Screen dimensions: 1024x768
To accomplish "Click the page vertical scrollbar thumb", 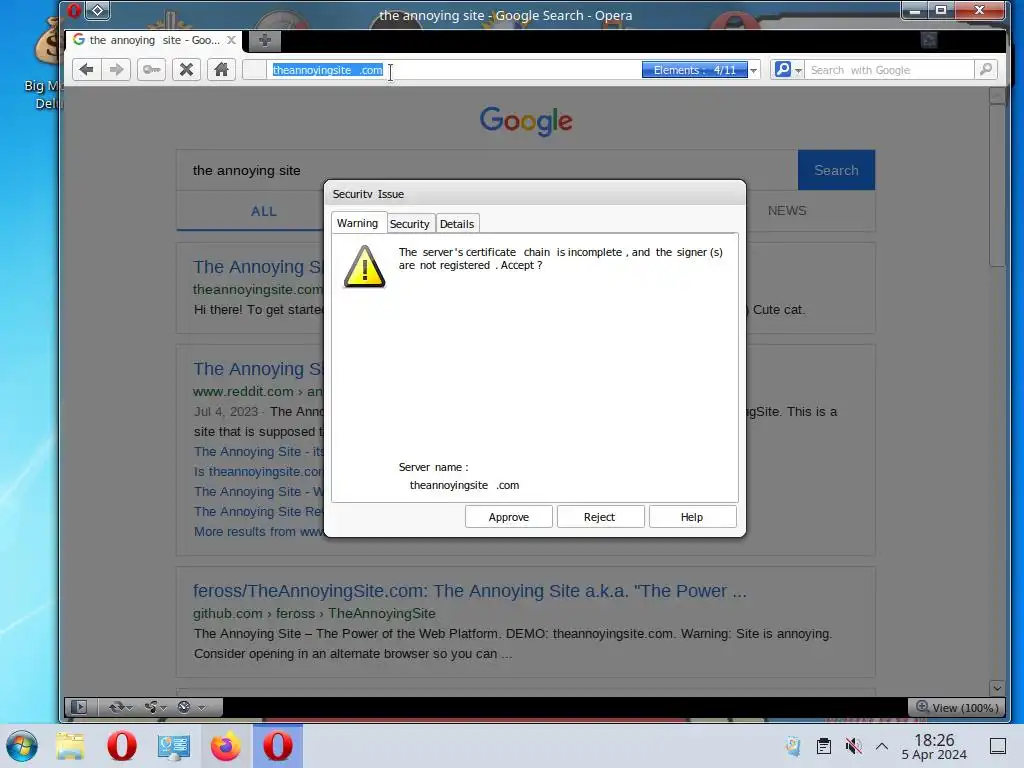I will point(997,184).
